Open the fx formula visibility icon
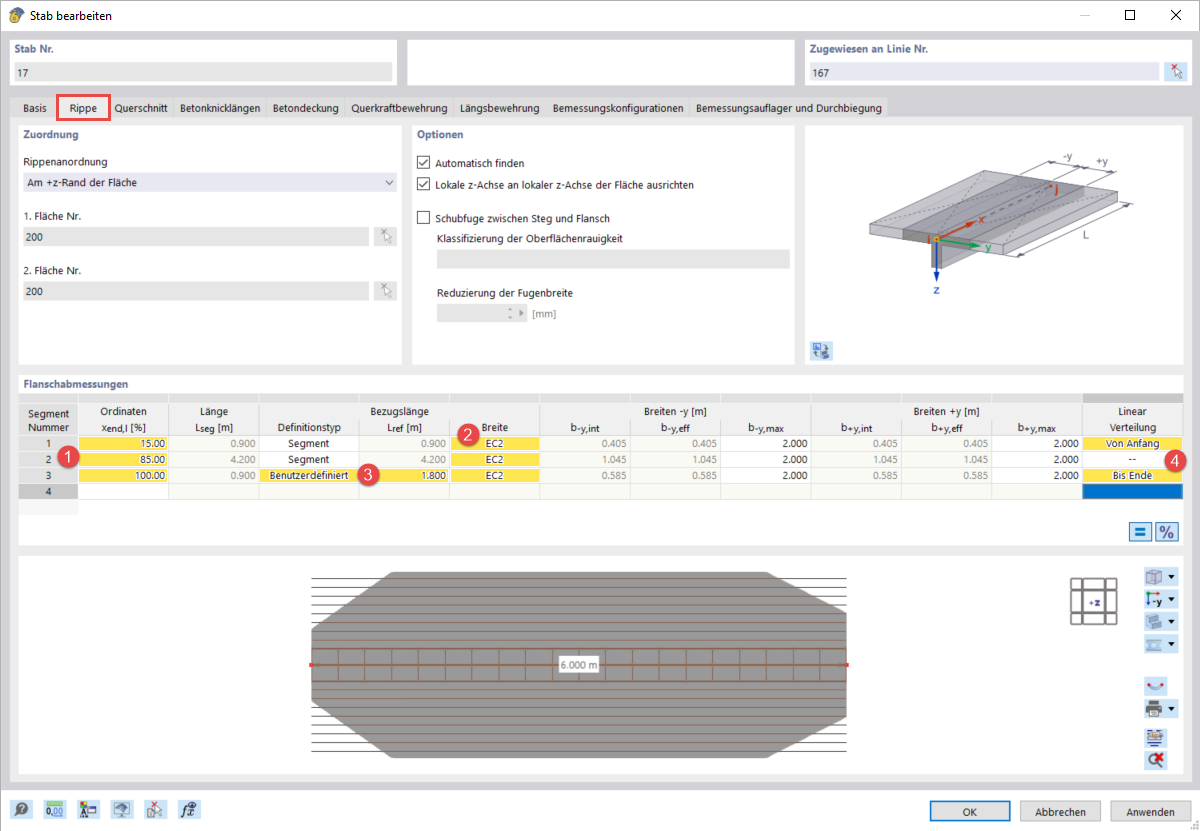 coord(189,810)
